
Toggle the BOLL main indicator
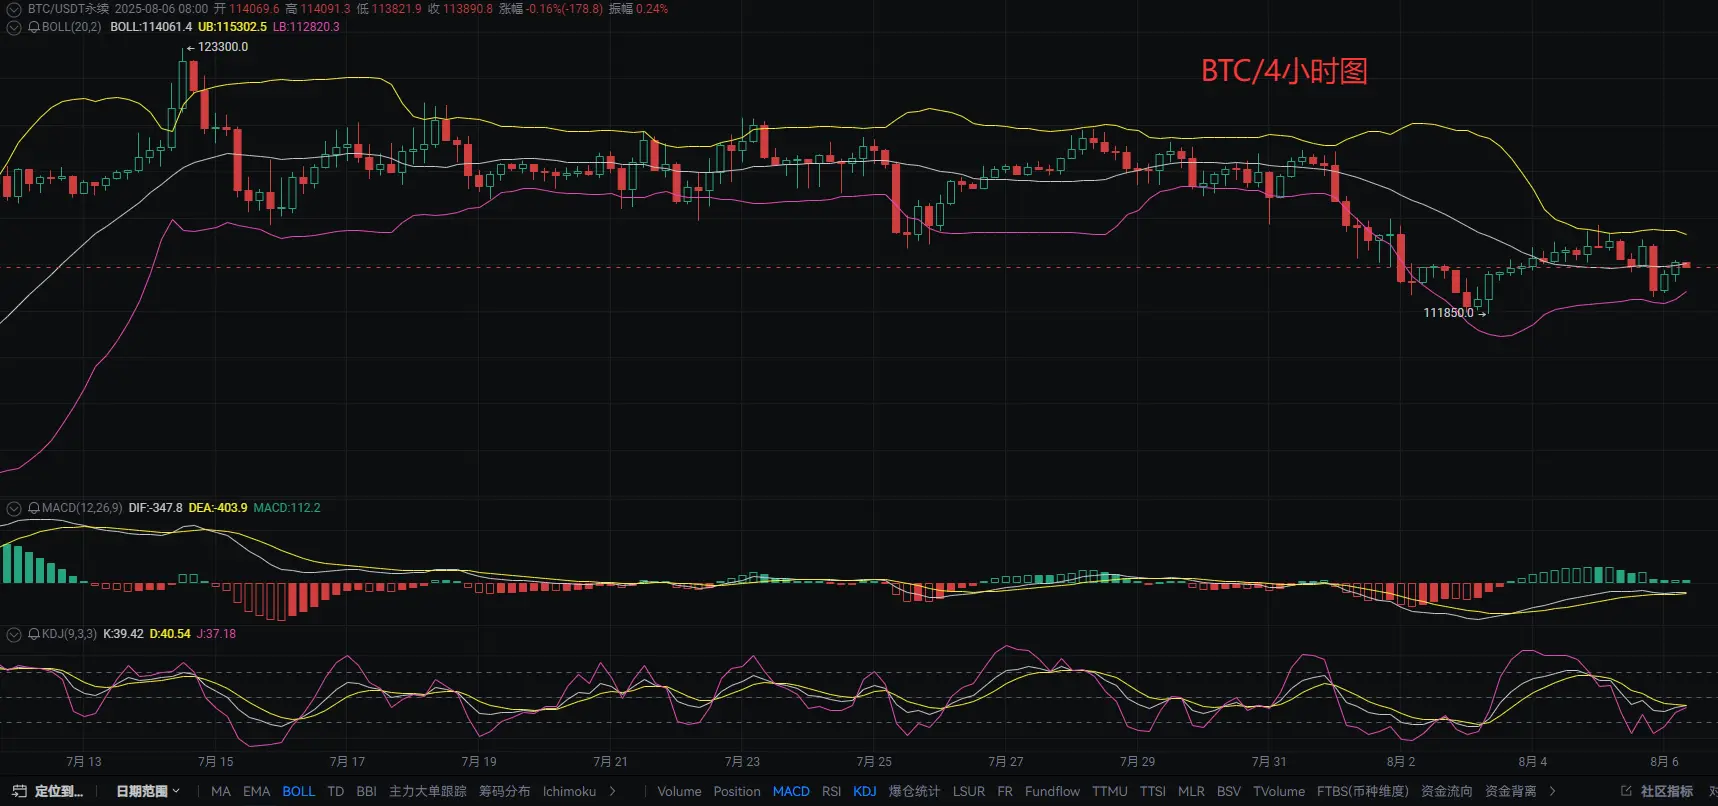point(299,791)
